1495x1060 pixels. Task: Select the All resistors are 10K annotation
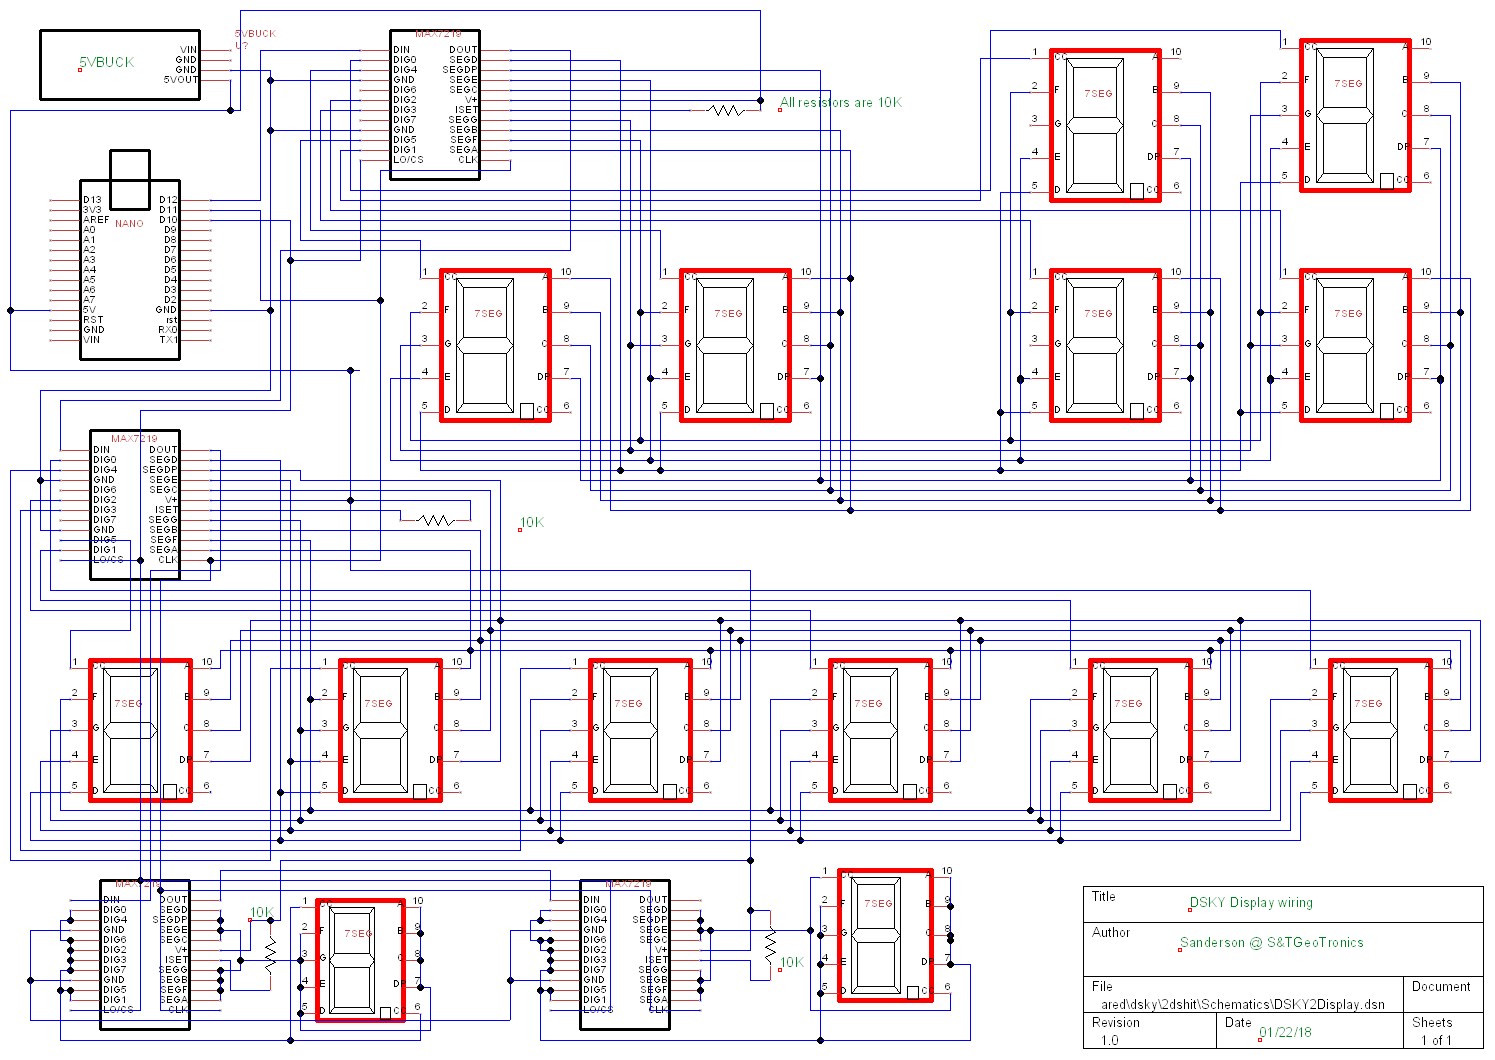(840, 103)
